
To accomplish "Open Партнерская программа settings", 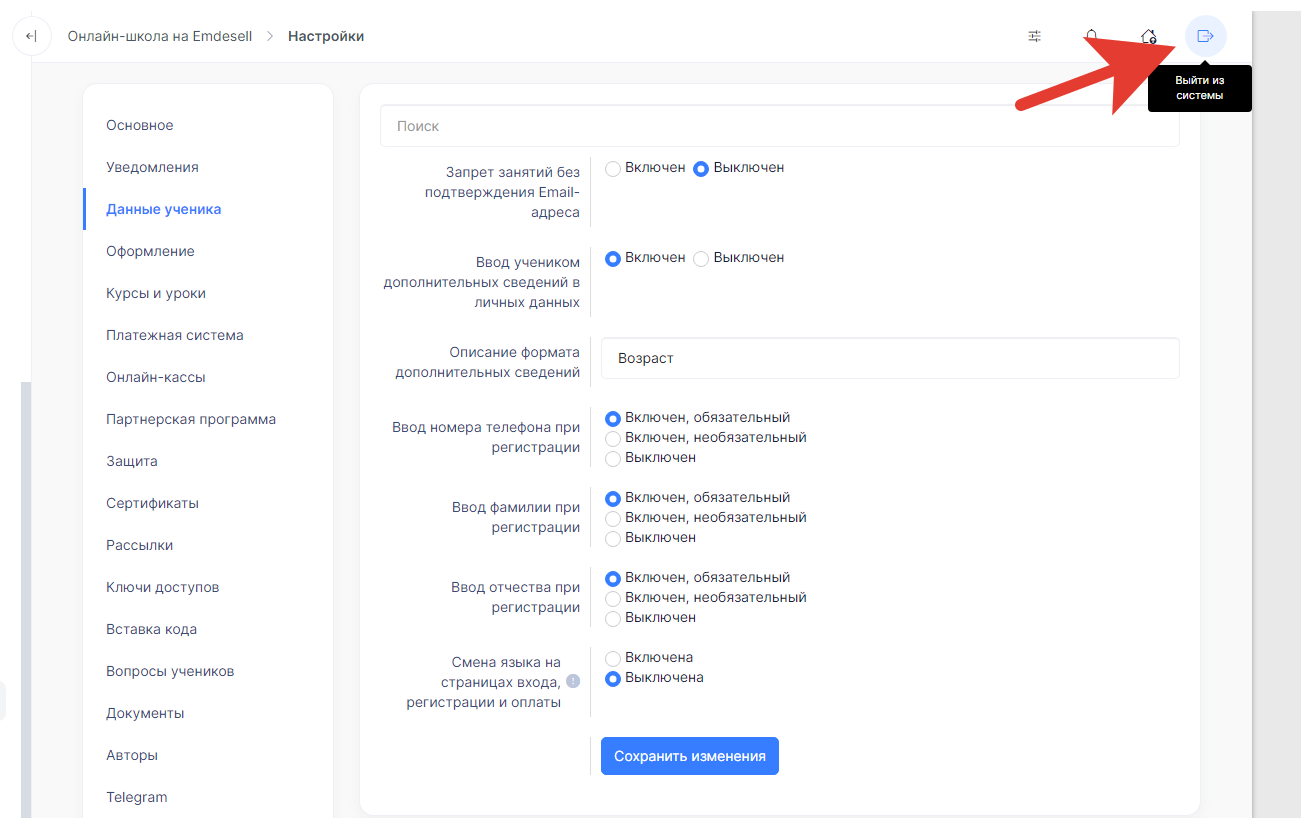I will click(191, 419).
